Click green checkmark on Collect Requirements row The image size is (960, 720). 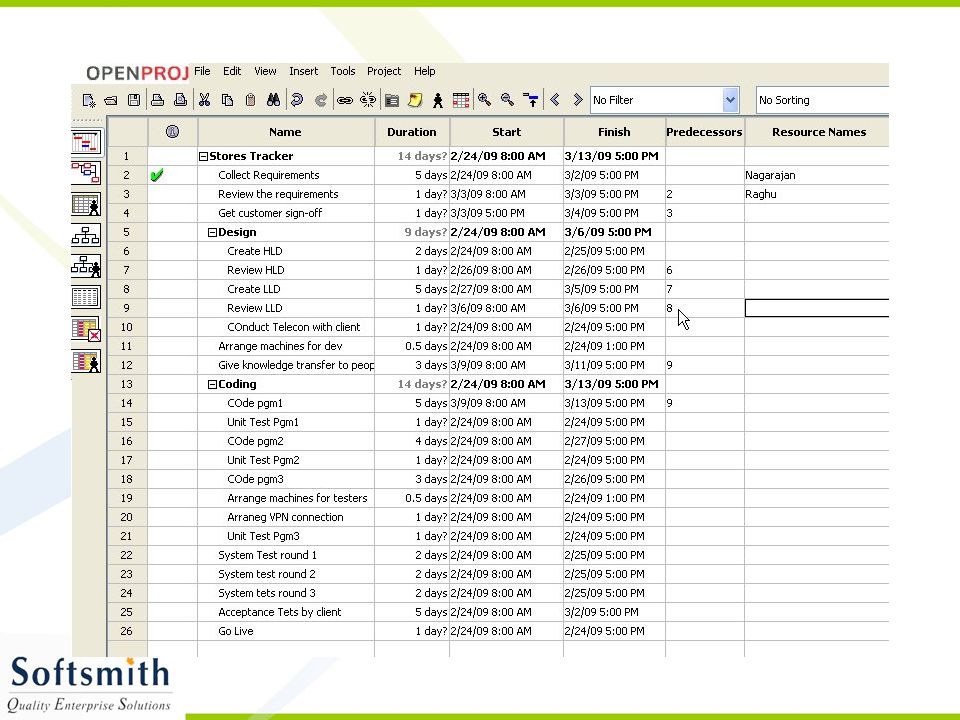coord(157,175)
